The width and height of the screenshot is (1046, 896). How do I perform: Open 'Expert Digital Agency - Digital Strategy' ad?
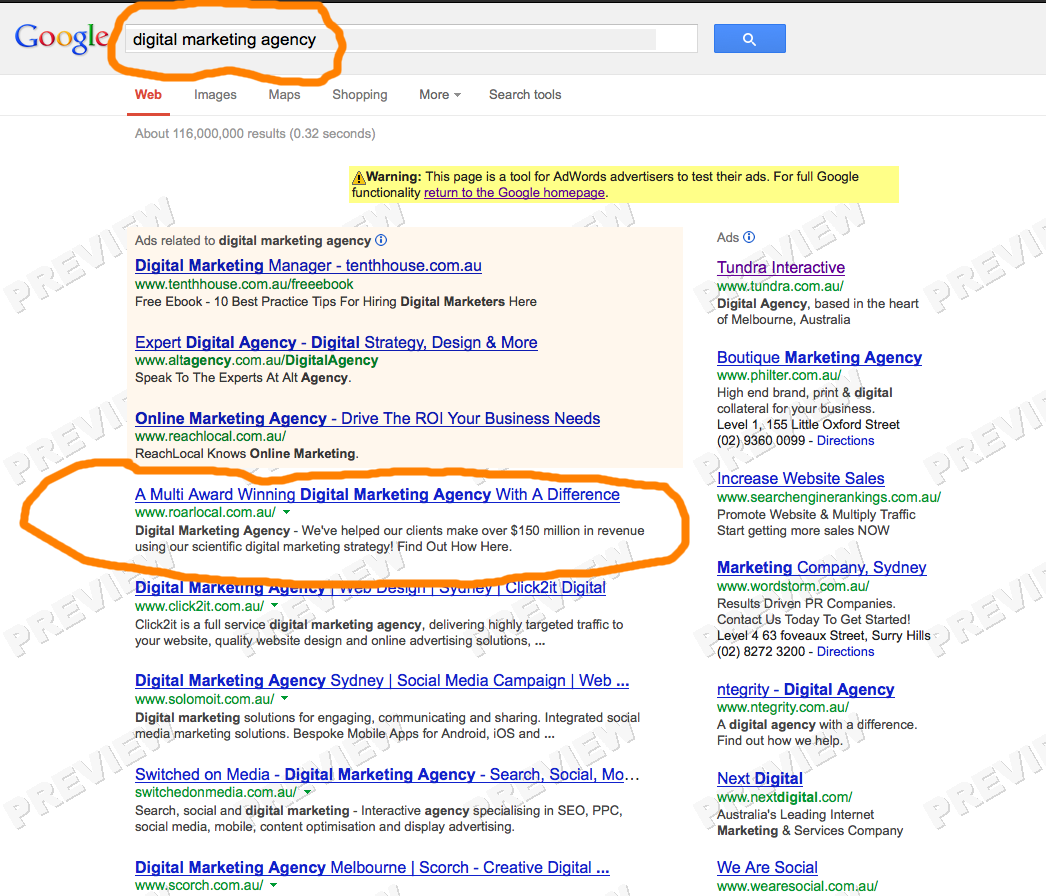click(x=336, y=342)
